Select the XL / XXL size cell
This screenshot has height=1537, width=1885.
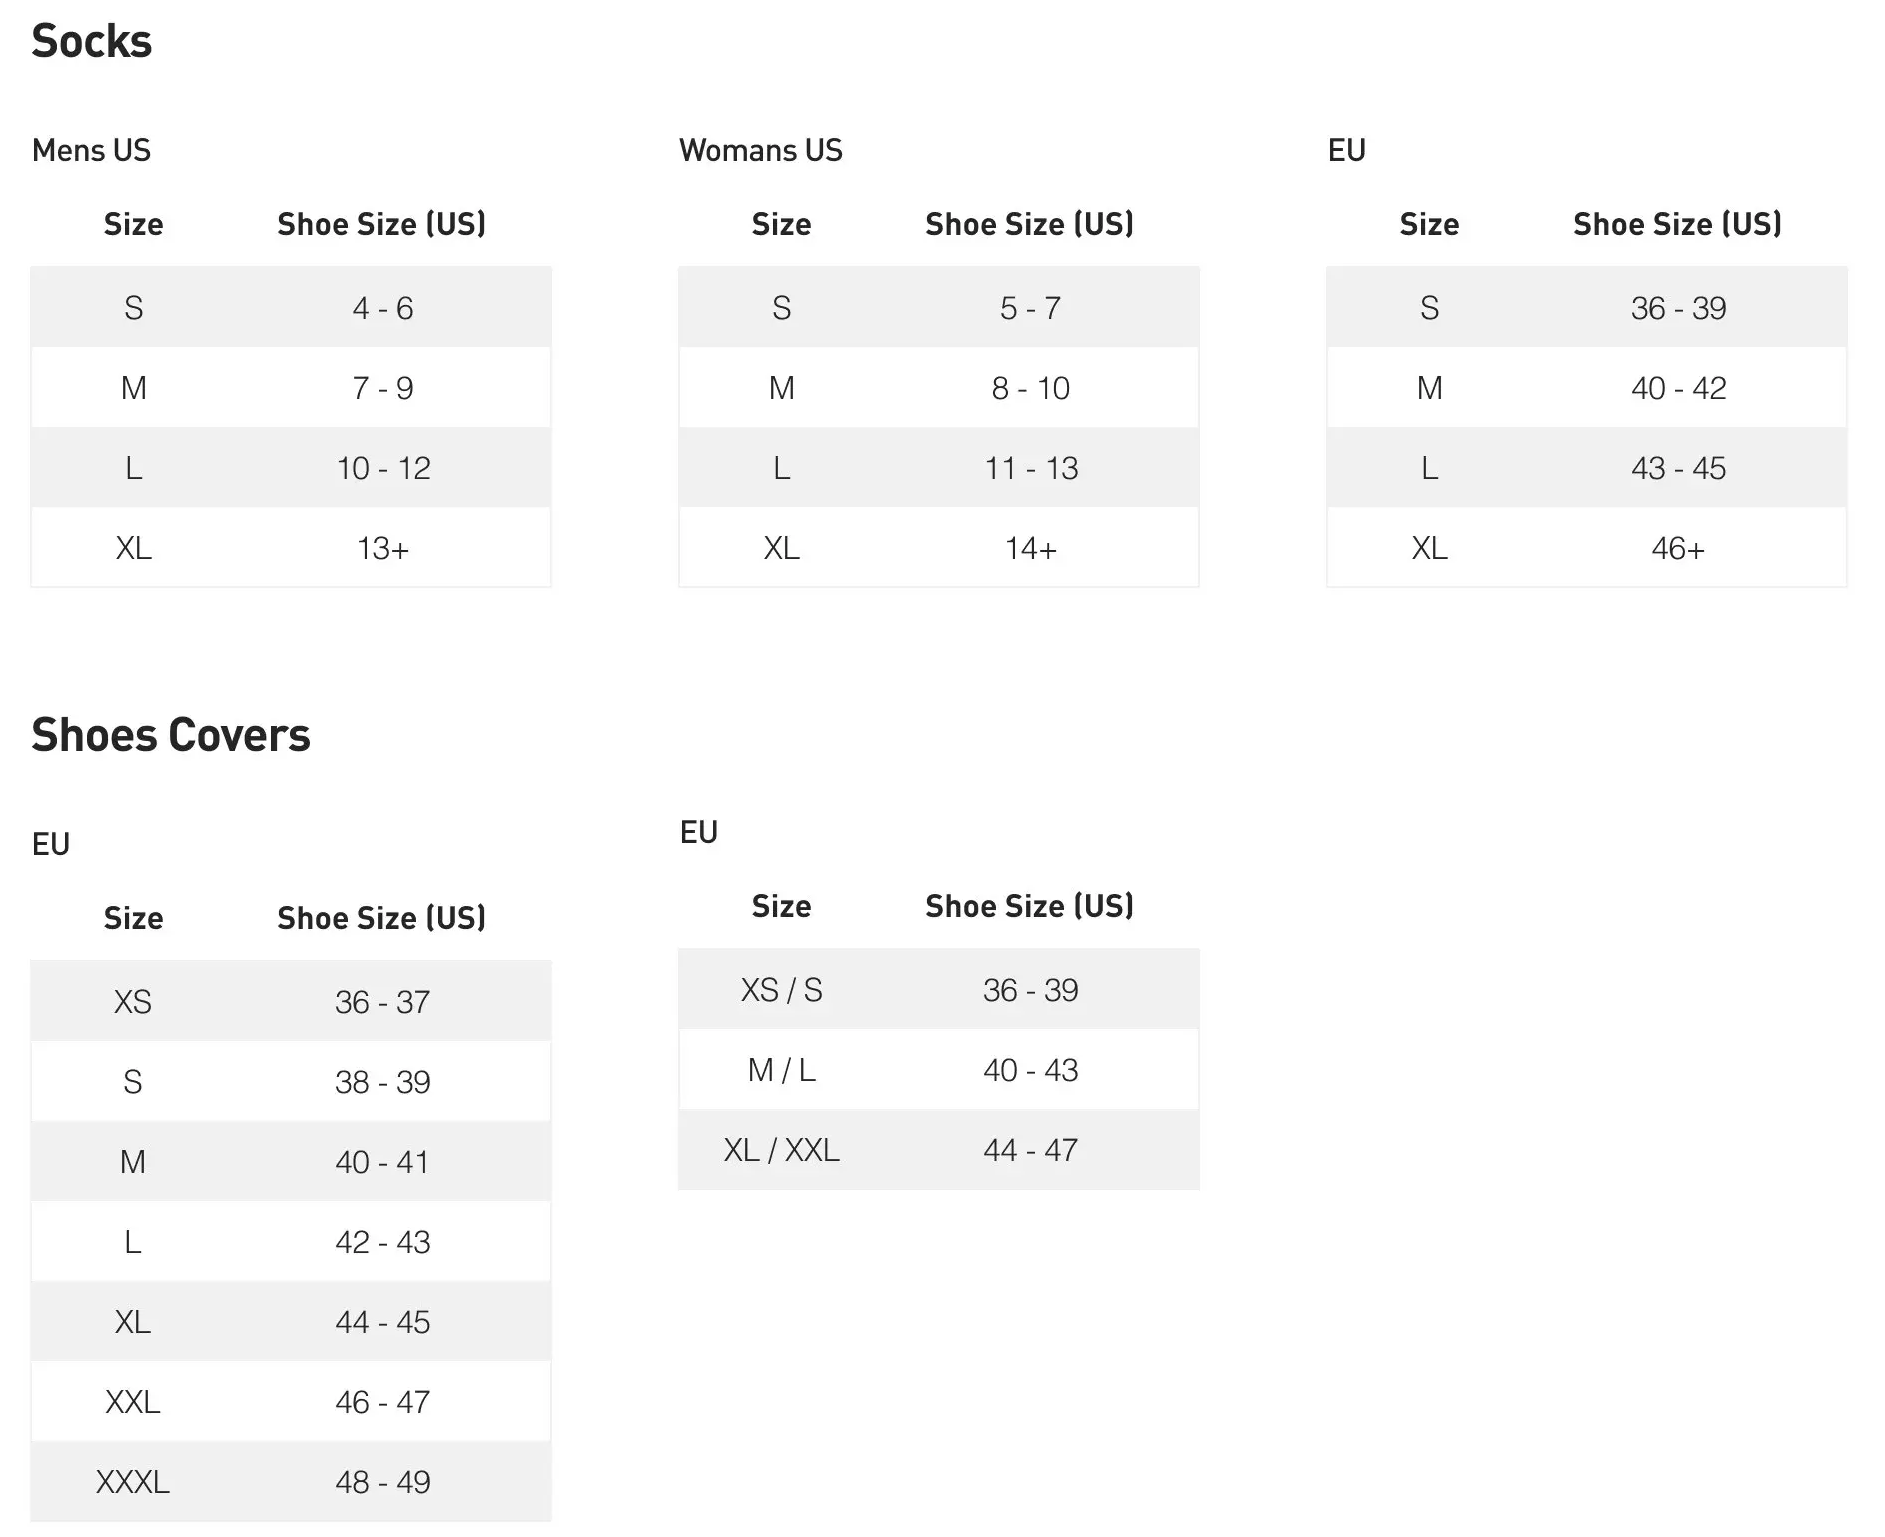pos(782,1150)
